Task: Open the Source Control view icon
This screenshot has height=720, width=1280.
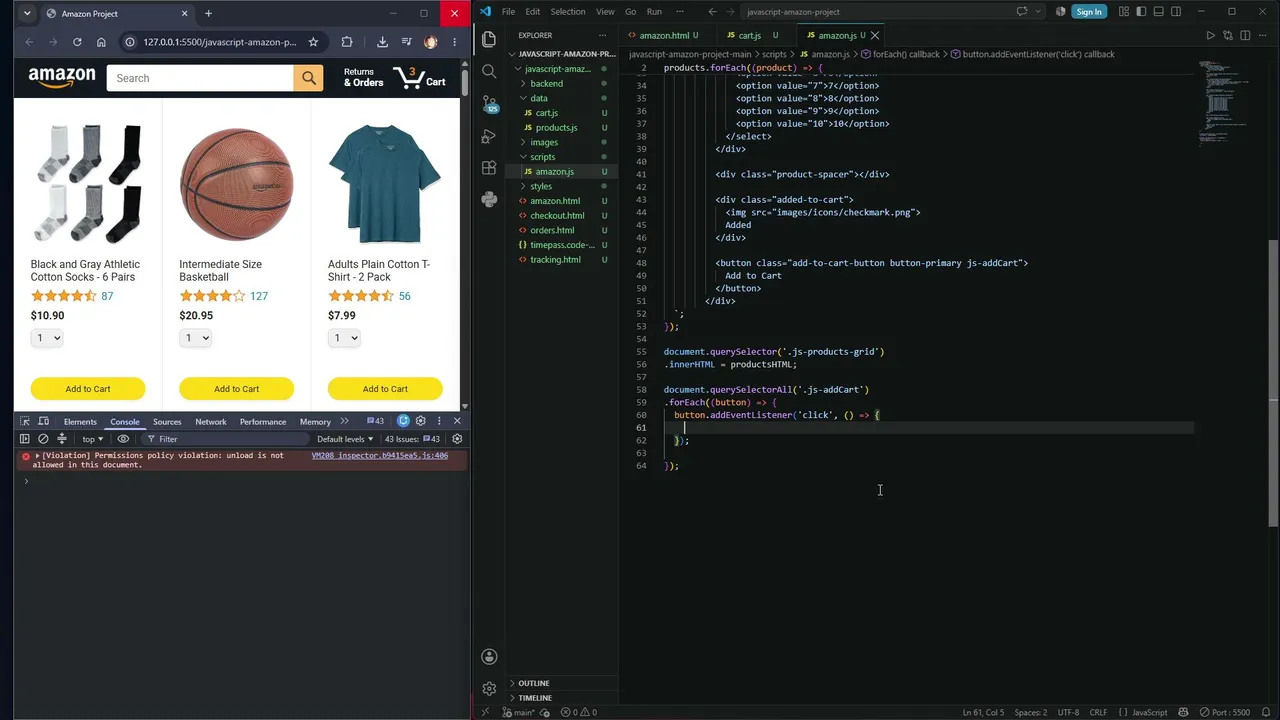Action: pos(489,103)
